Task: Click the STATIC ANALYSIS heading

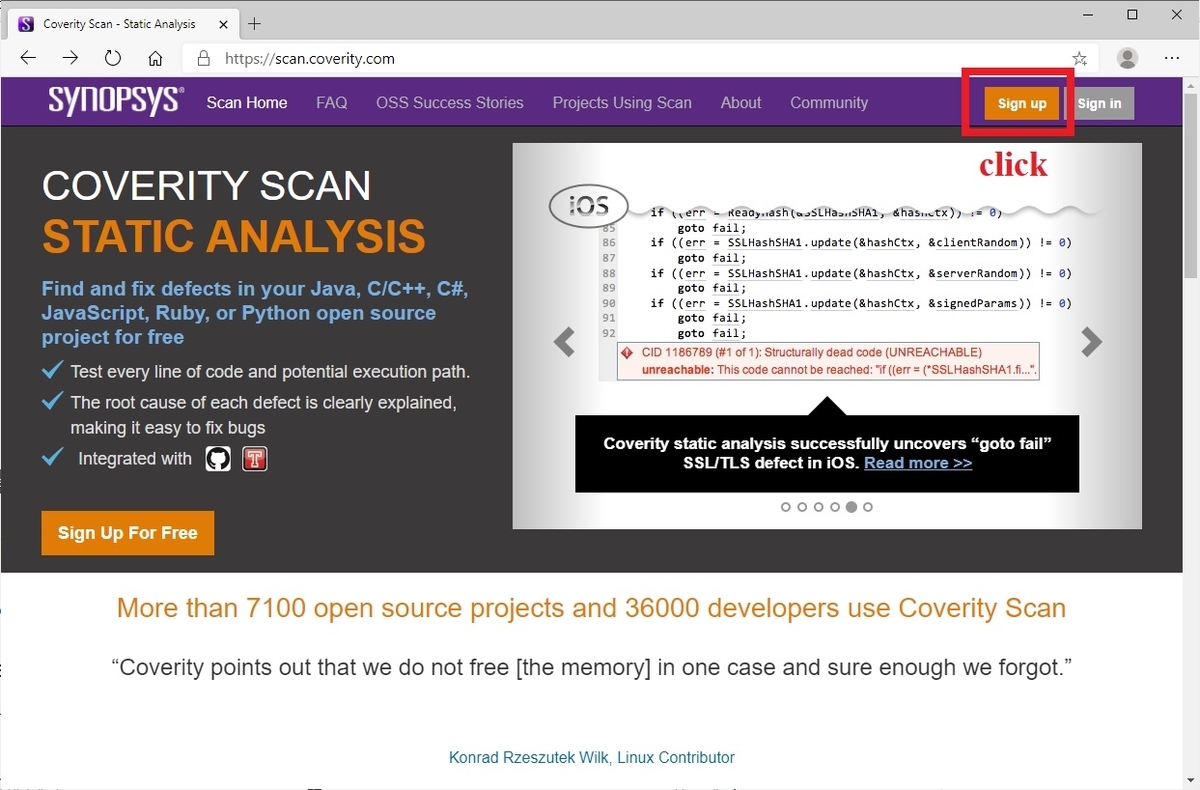Action: point(234,237)
